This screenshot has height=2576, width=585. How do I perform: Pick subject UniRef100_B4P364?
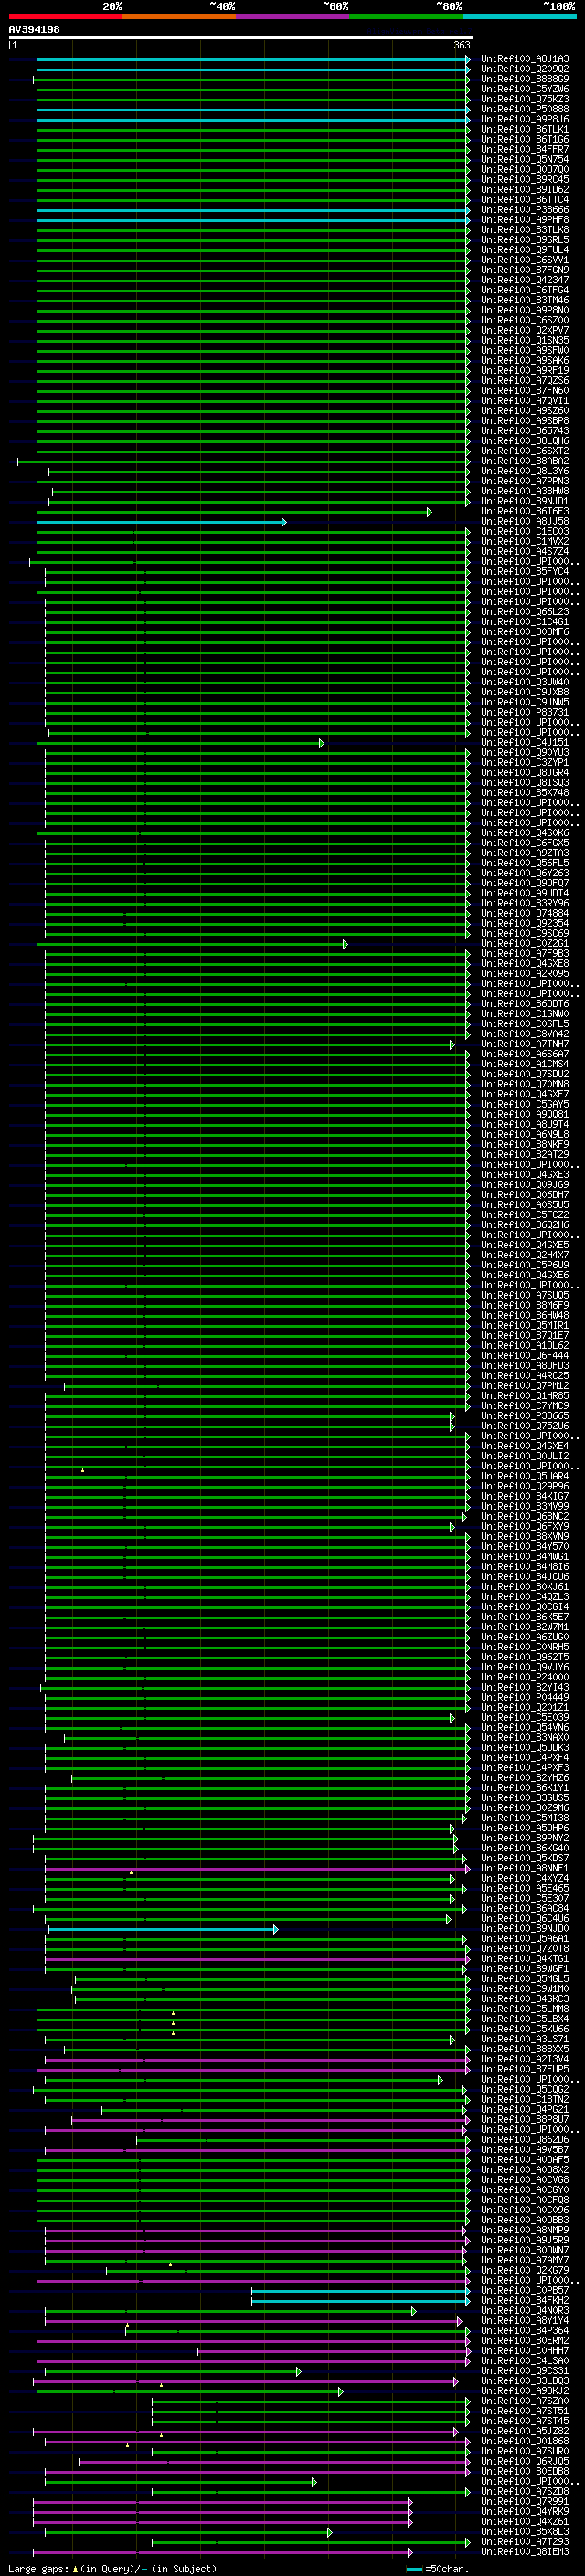click(525, 2330)
